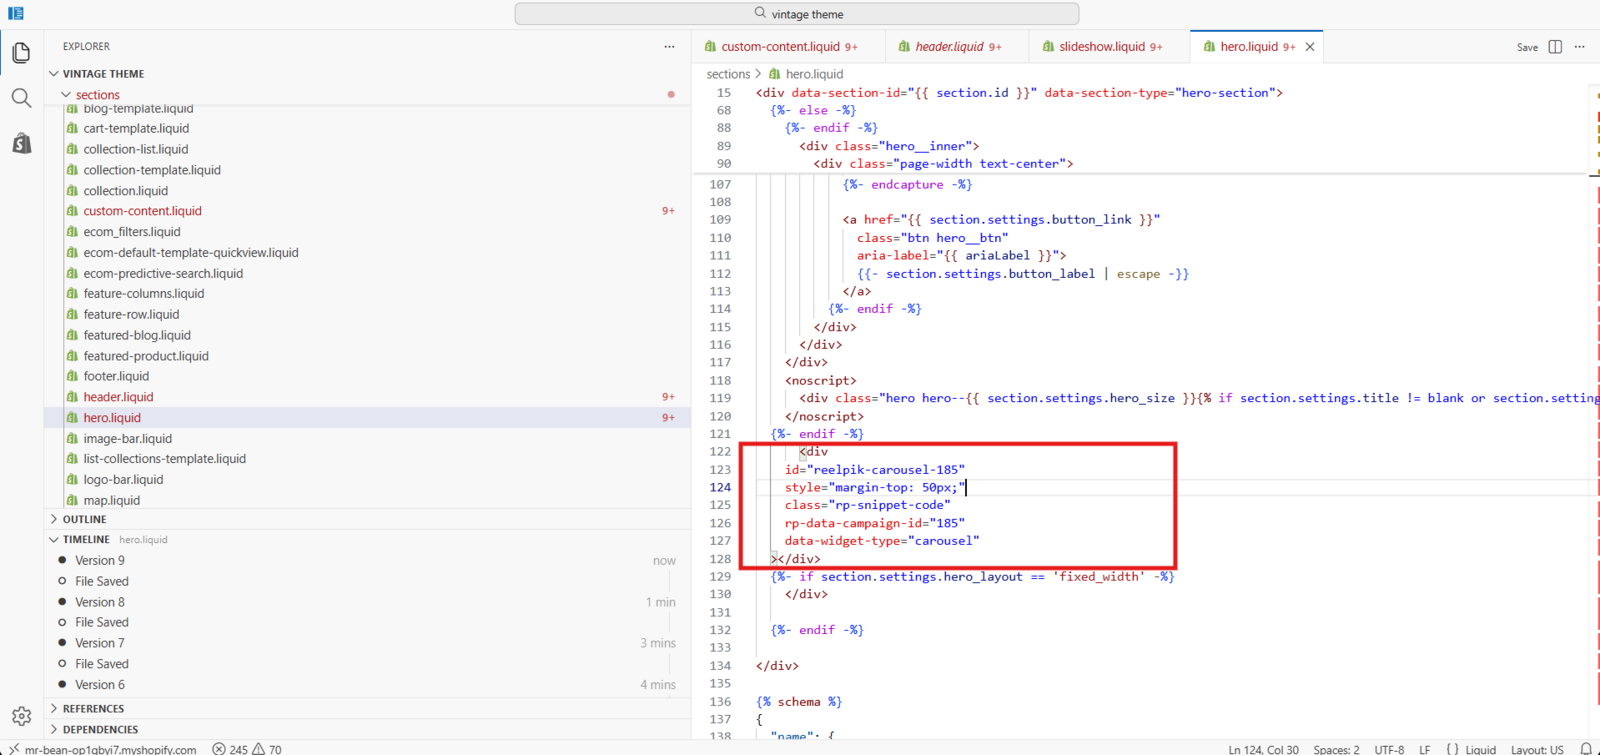This screenshot has width=1600, height=755.
Task: Select Version 8 in timeline
Action: coord(100,602)
